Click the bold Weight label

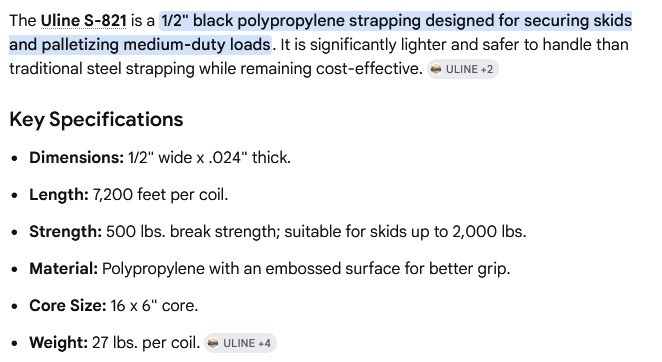click(x=58, y=343)
